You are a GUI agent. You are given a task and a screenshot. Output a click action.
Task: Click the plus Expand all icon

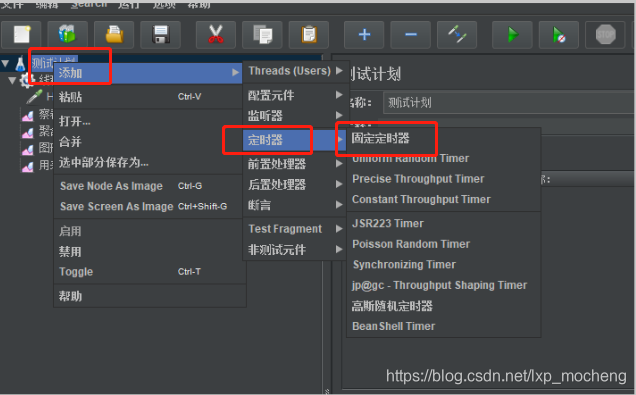coord(364,34)
